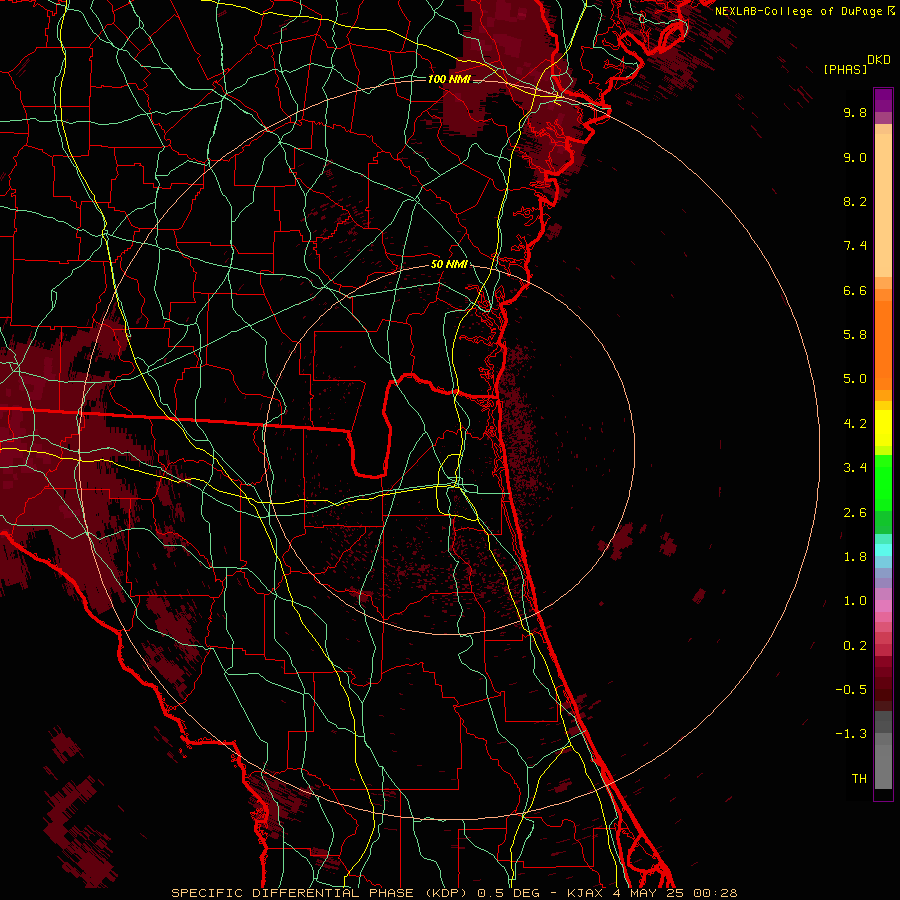Click the 100 NMI range ring label
This screenshot has width=900, height=900.
coord(449,79)
